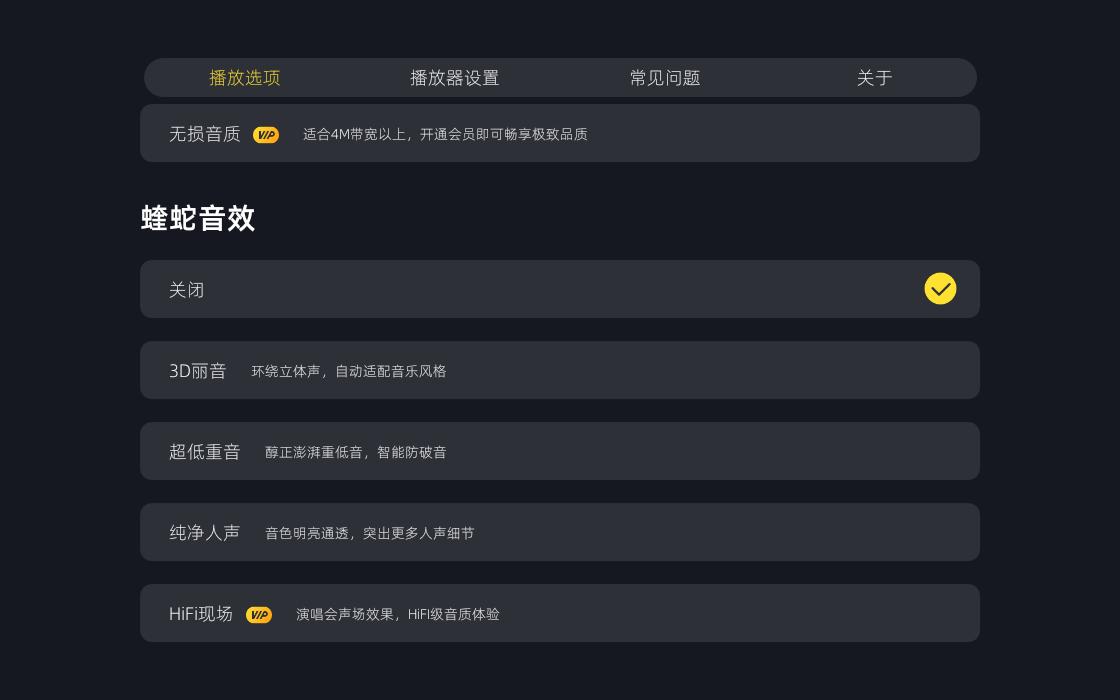Click the 3D丽音 description about 环绕立体声
Image resolution: width=1120 pixels, height=700 pixels.
click(348, 371)
